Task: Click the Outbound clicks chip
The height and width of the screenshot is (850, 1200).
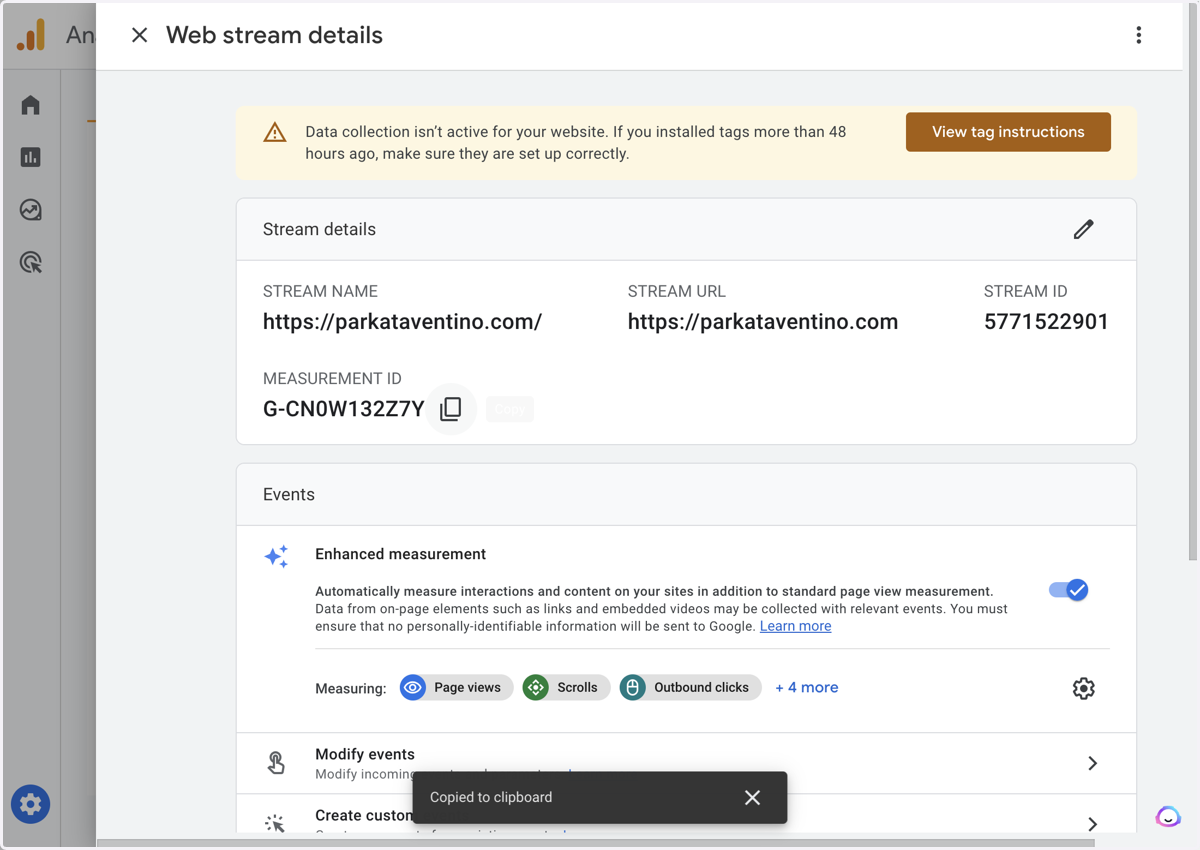Action: (690, 687)
